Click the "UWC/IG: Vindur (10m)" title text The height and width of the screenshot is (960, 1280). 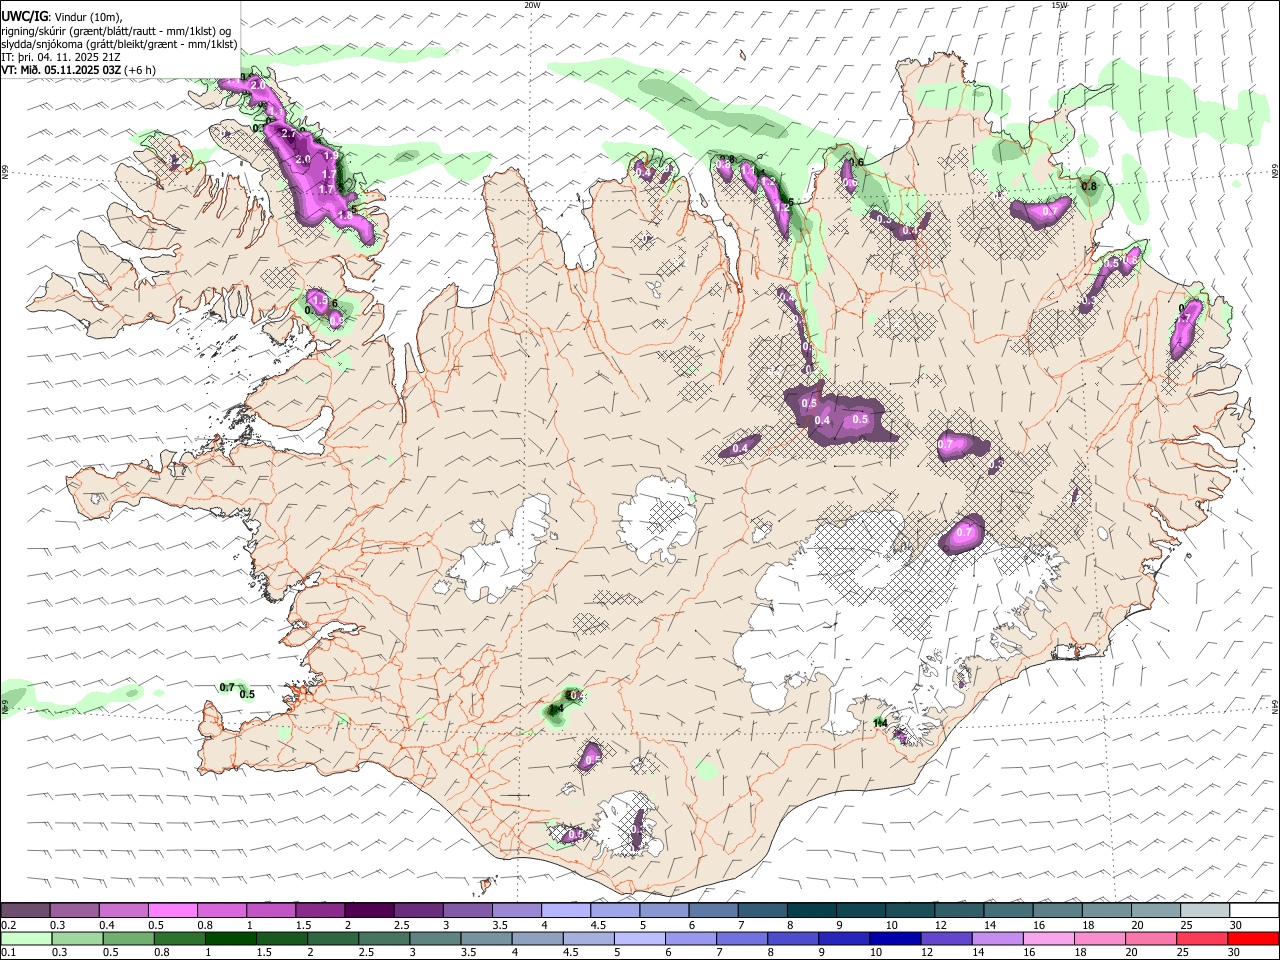[61, 16]
